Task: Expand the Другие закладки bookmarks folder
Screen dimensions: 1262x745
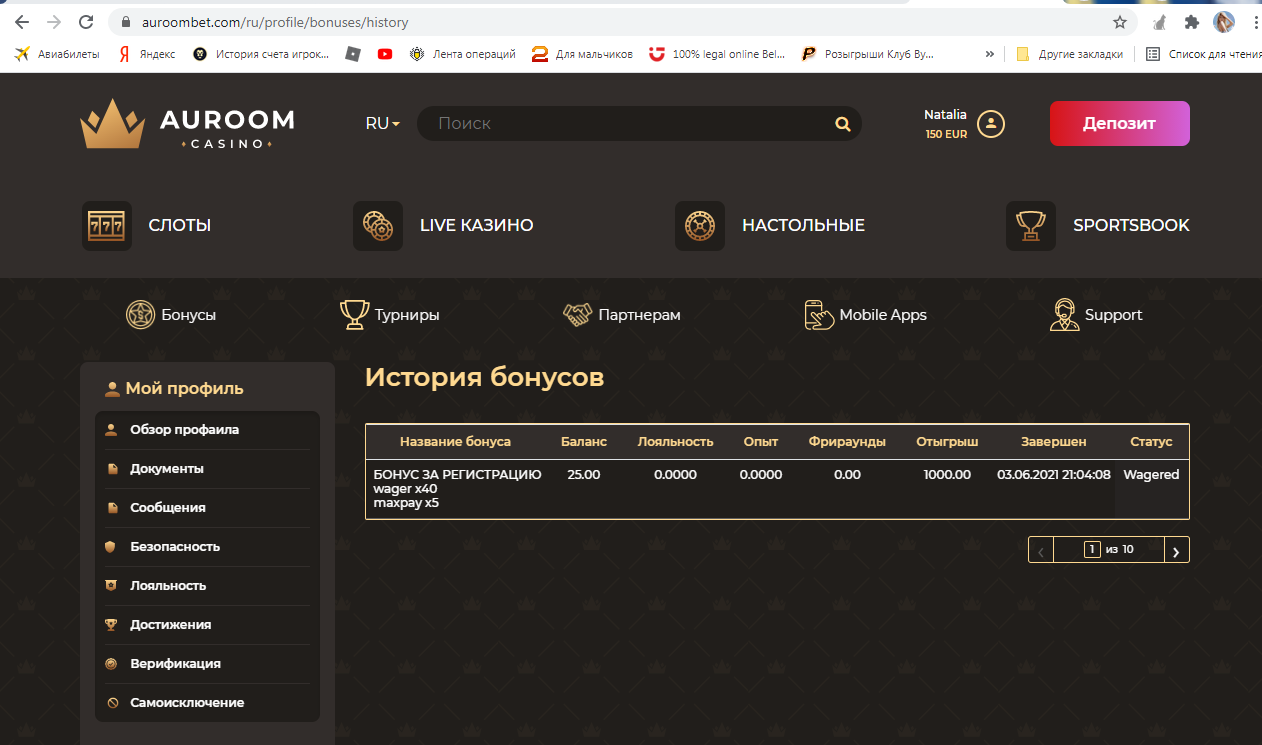Action: pos(1072,53)
